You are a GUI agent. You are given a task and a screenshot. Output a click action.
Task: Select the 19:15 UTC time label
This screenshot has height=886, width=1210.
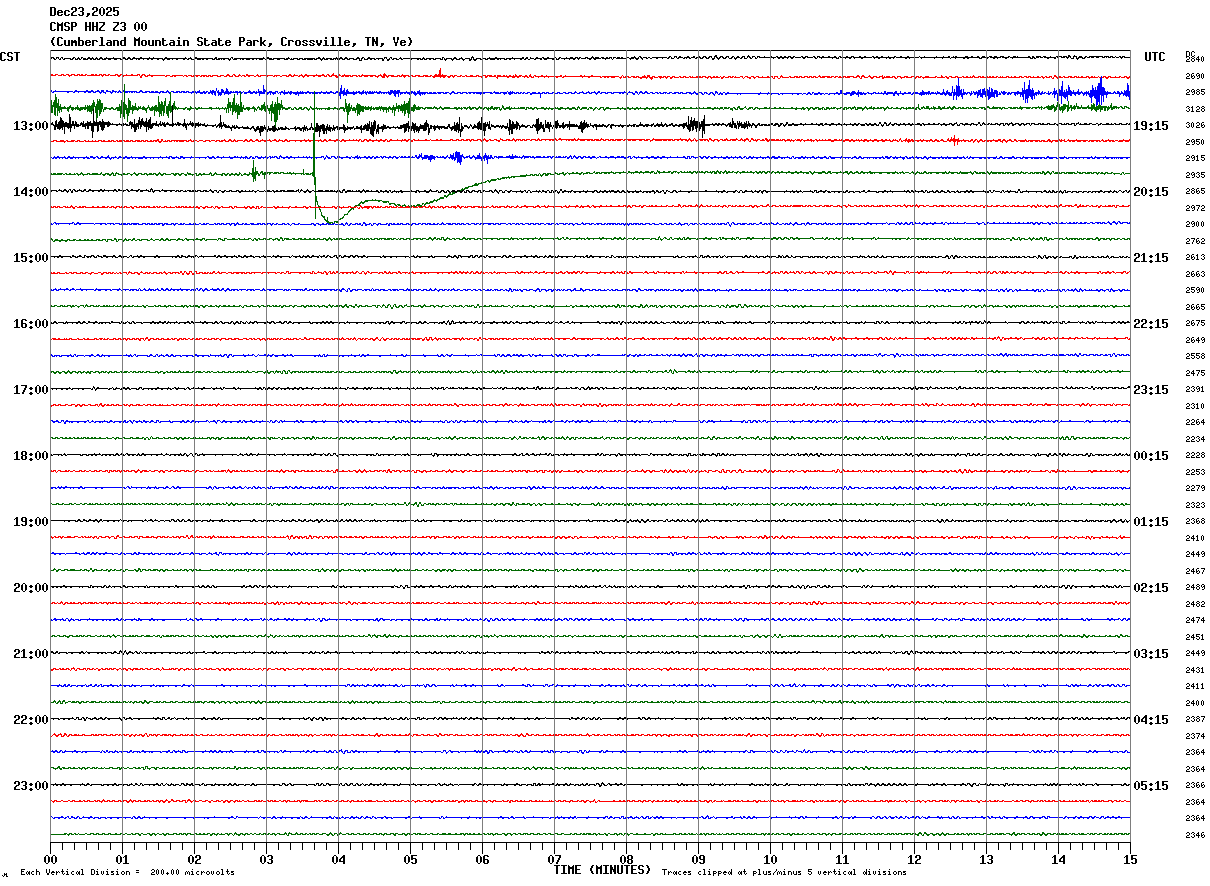(x=1151, y=126)
